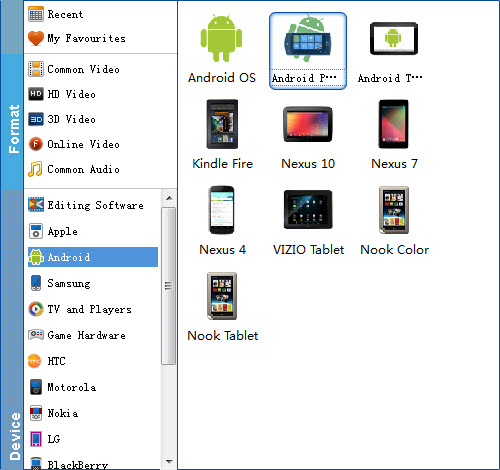Pick the Nook Color profile

pos(394,221)
